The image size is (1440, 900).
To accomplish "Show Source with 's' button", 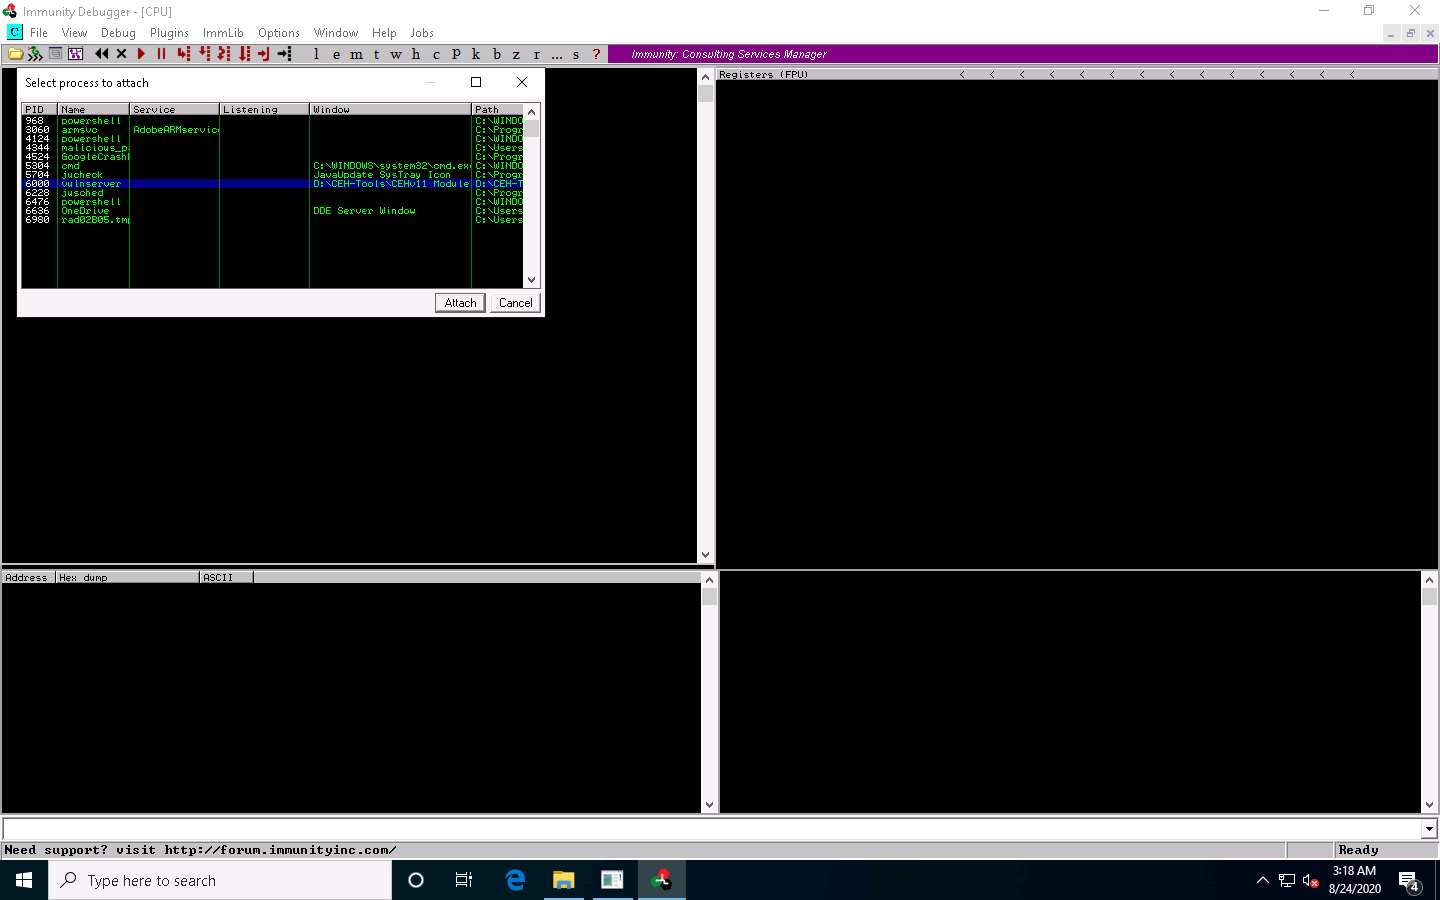I will pyautogui.click(x=576, y=54).
